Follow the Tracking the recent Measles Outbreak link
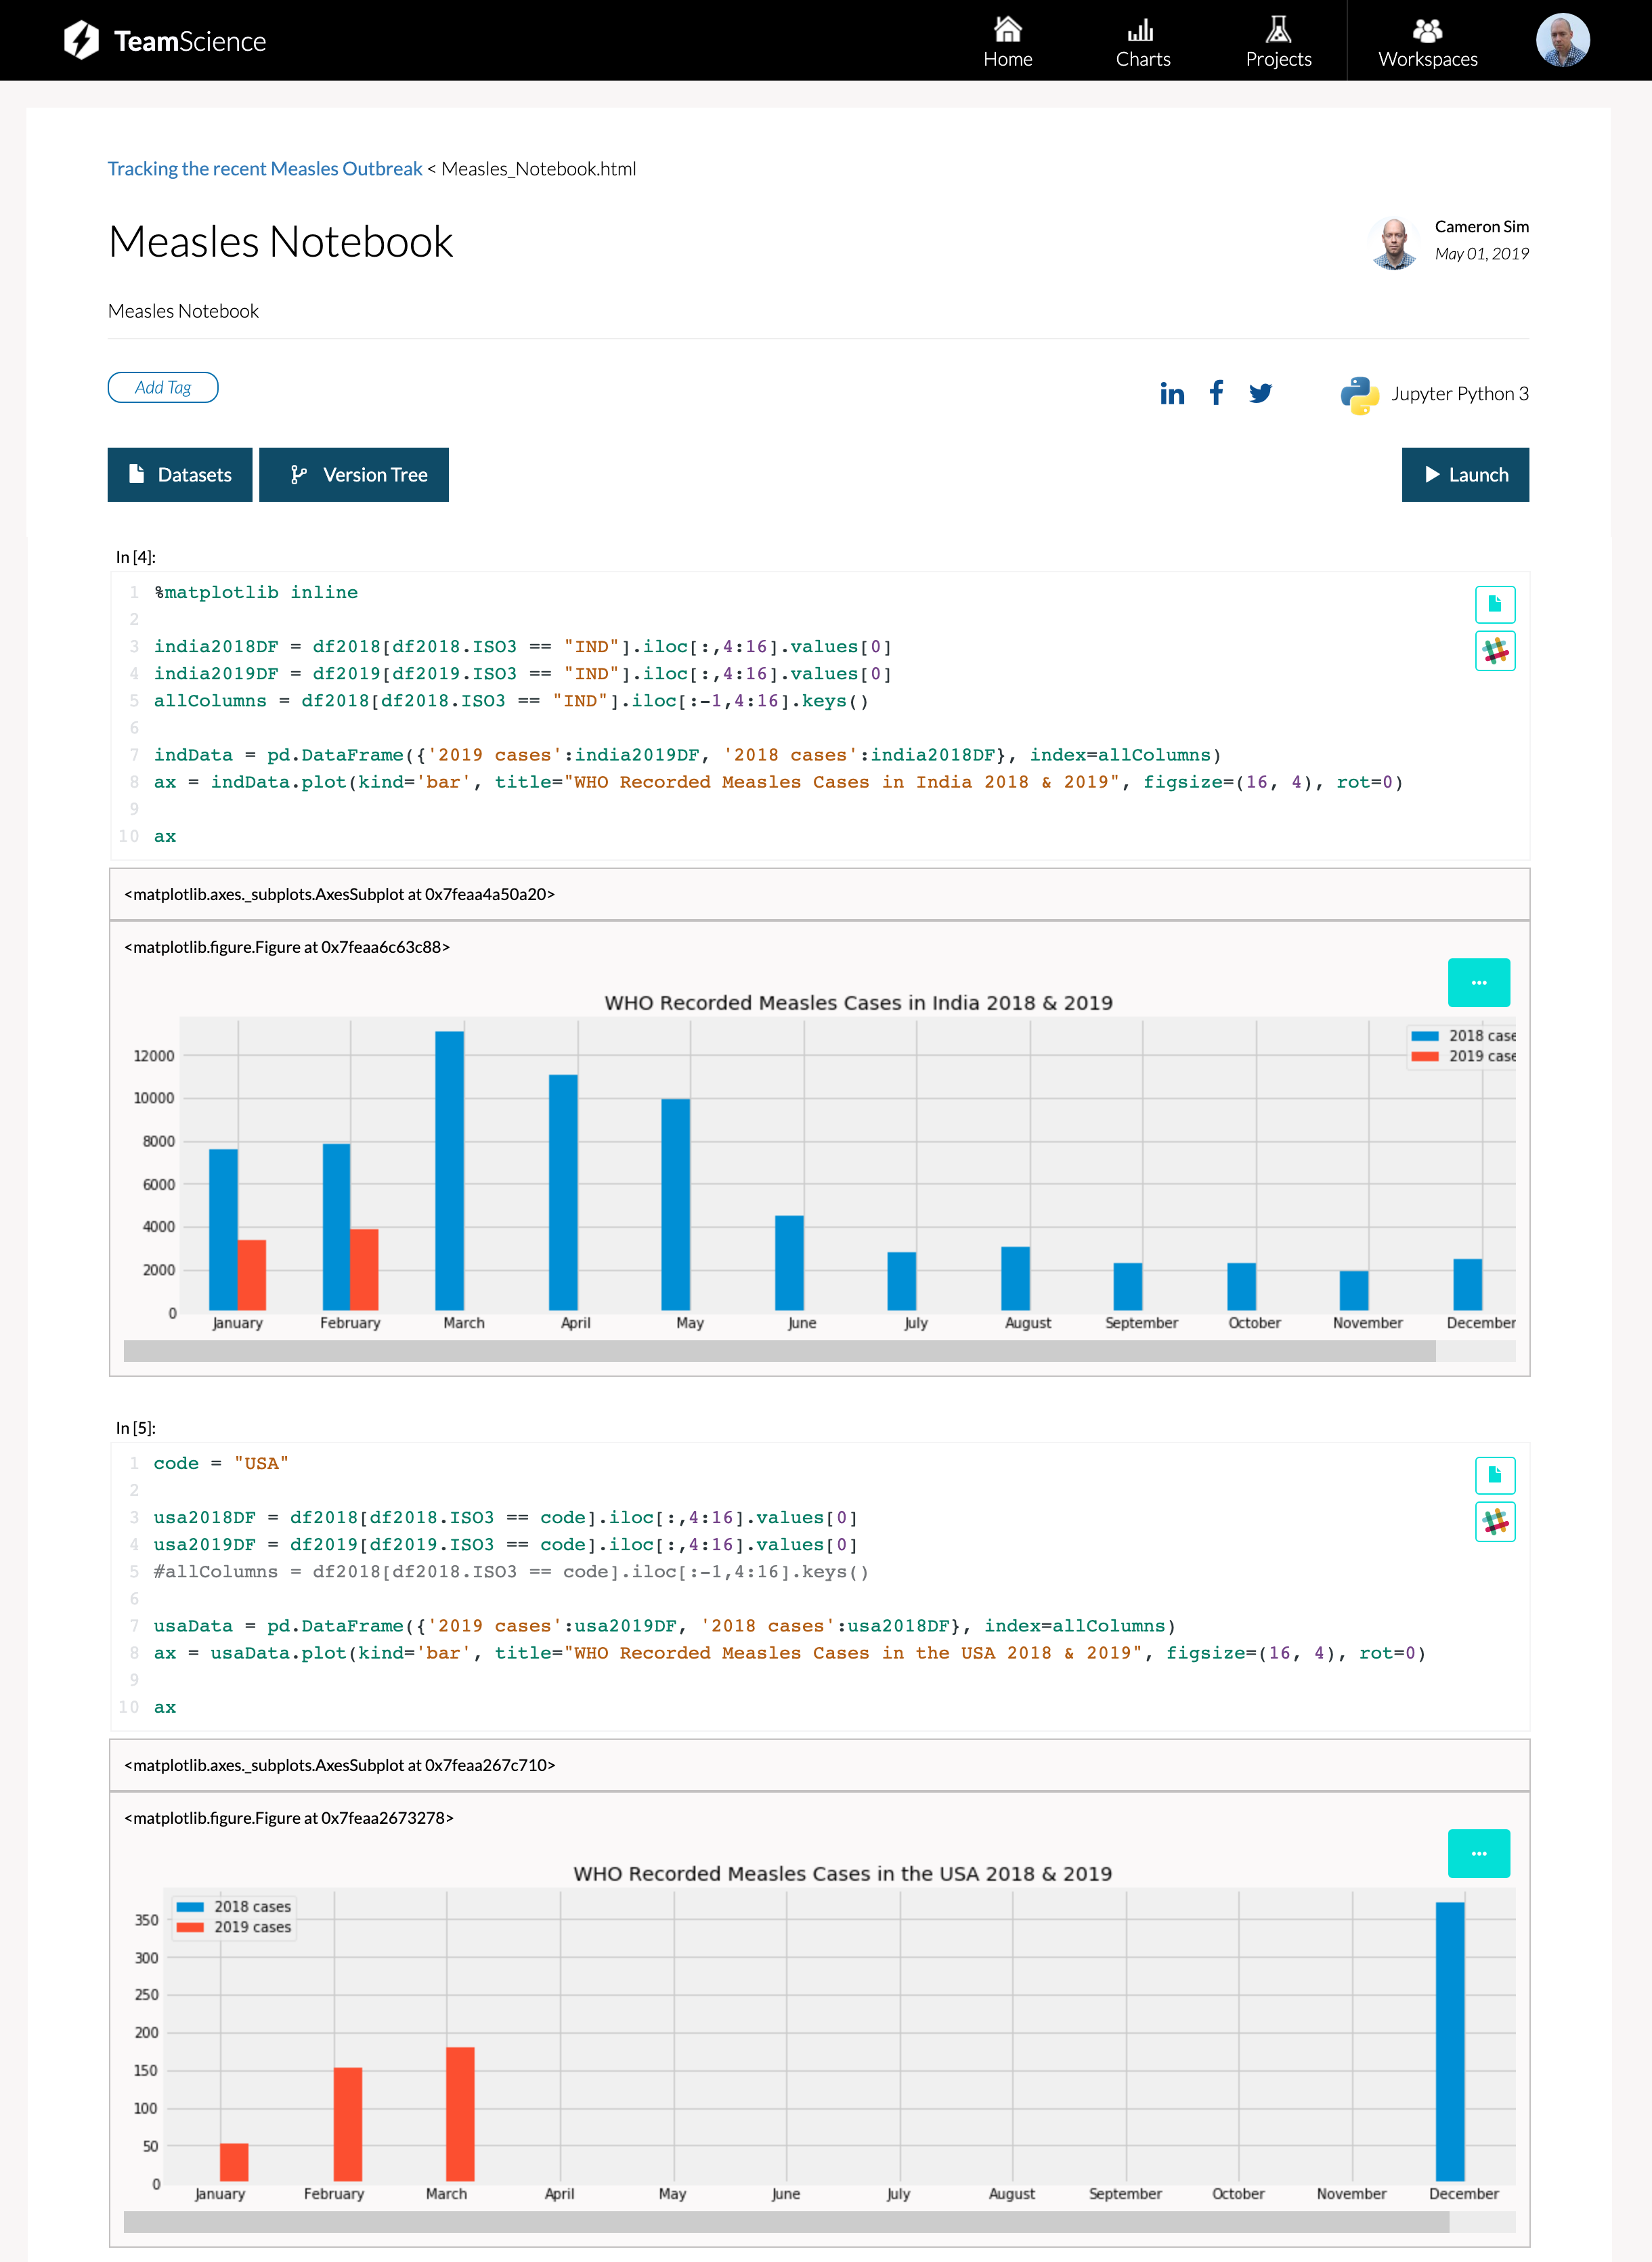The image size is (1652, 2262). tap(264, 168)
